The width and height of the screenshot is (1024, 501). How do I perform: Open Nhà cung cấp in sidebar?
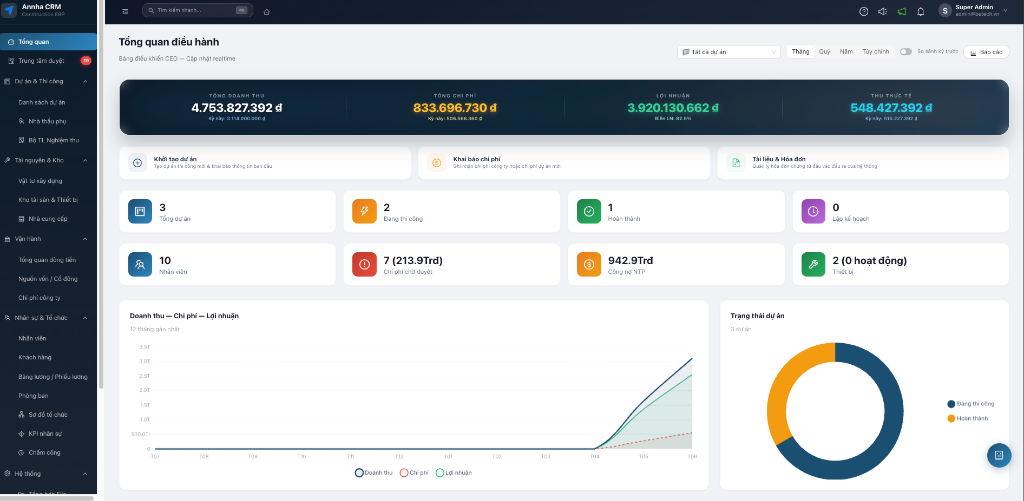[48, 219]
